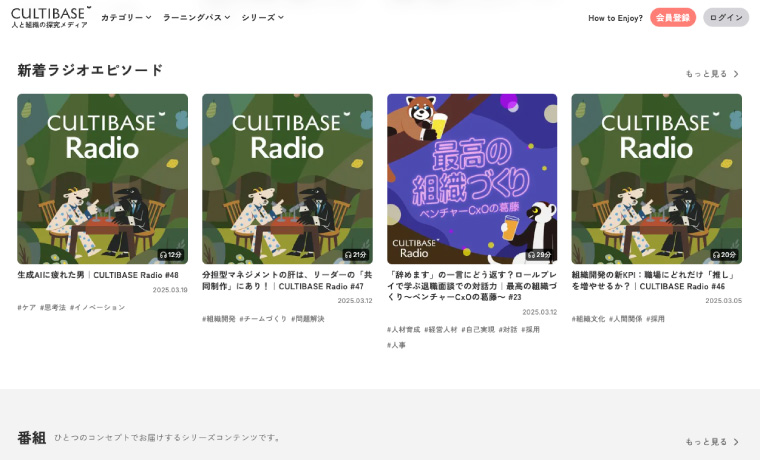
Task: Open title 分担型マネジメントの肝は CULTIBASE Radio #47
Action: click(x=287, y=281)
